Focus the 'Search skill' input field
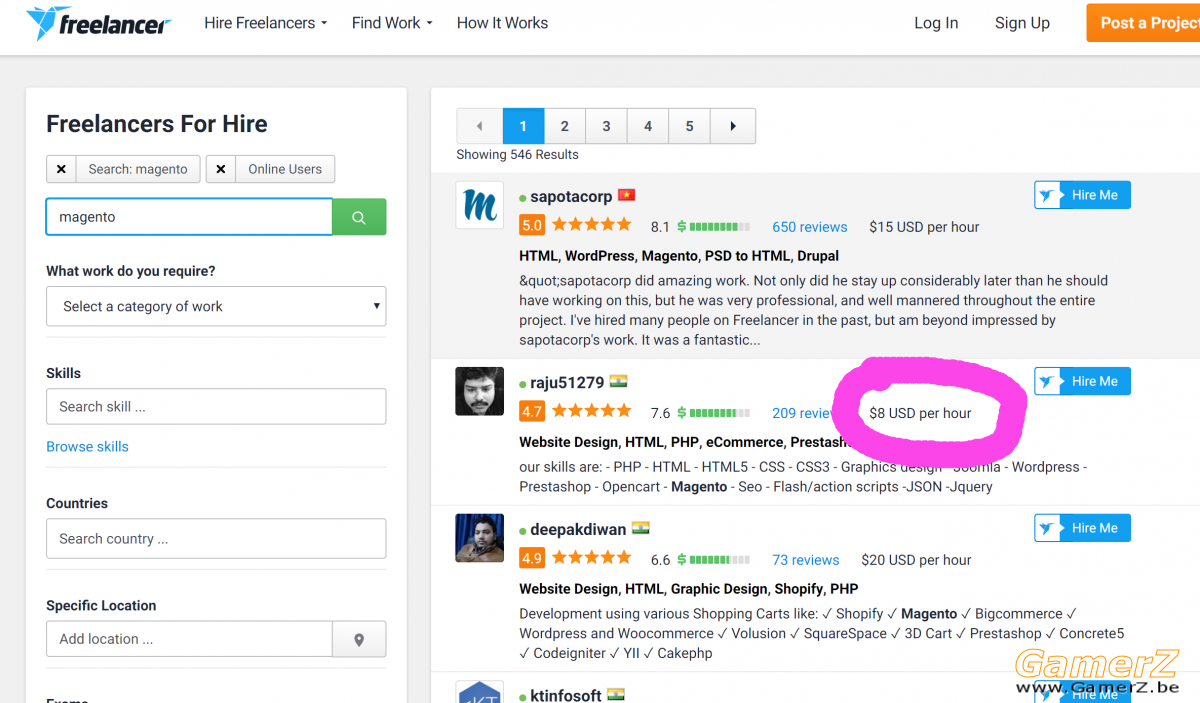1200x703 pixels. (216, 407)
